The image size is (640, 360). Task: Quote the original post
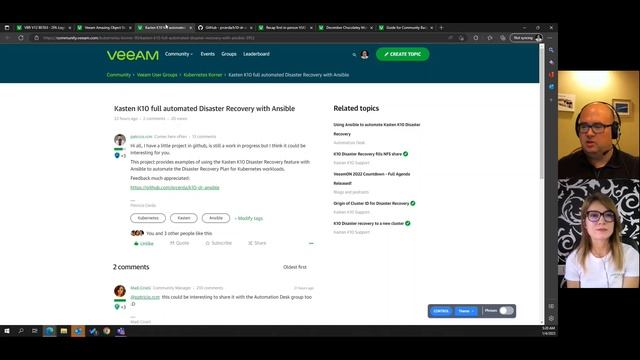179,243
